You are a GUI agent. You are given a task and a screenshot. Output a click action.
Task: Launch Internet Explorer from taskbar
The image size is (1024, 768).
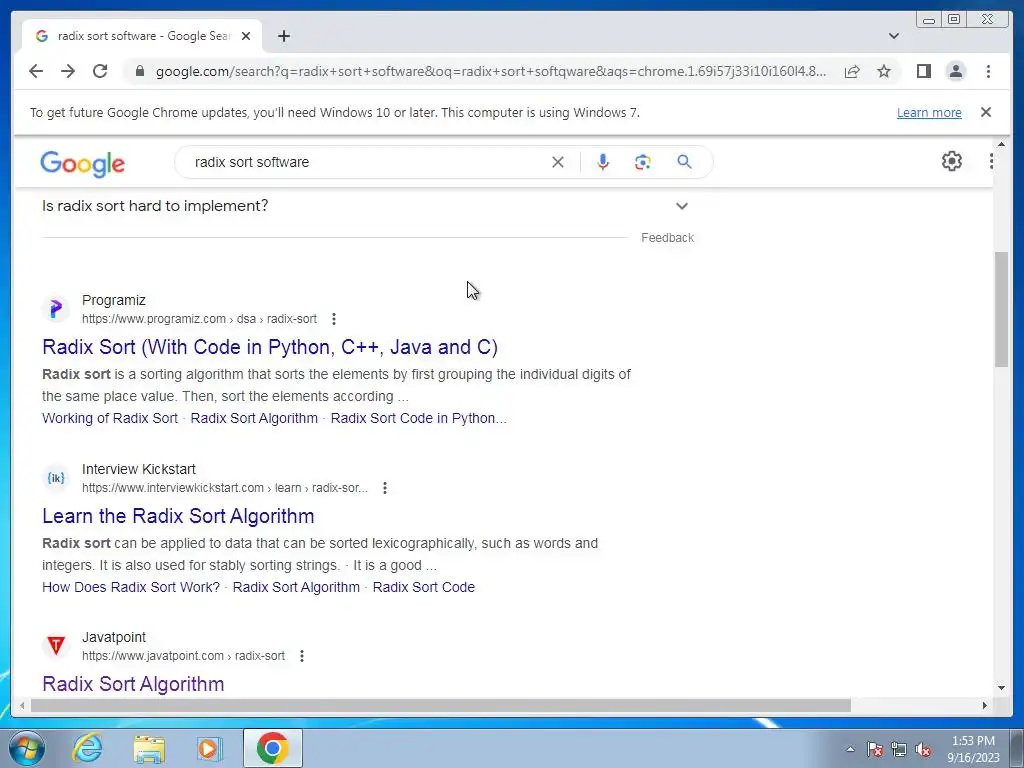point(88,748)
